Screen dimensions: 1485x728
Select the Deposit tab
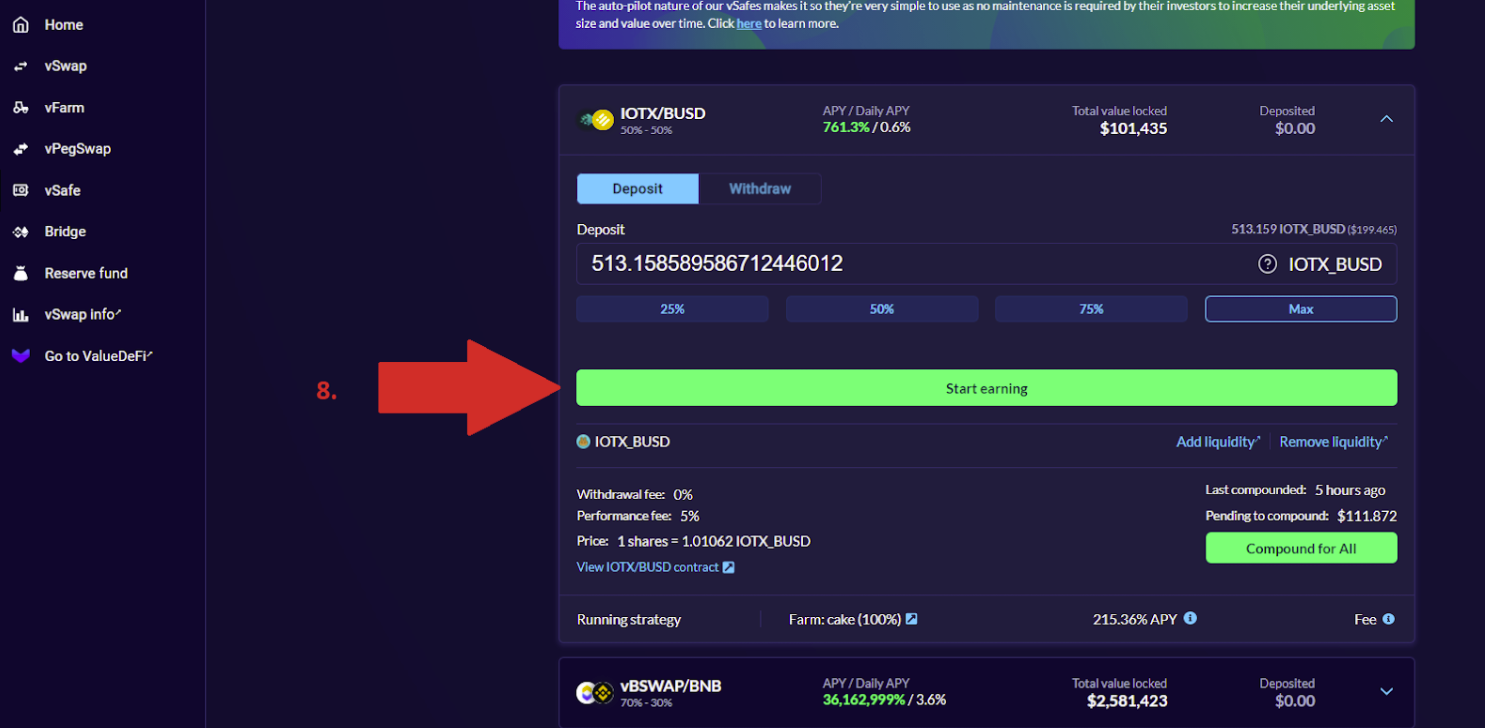pos(637,189)
